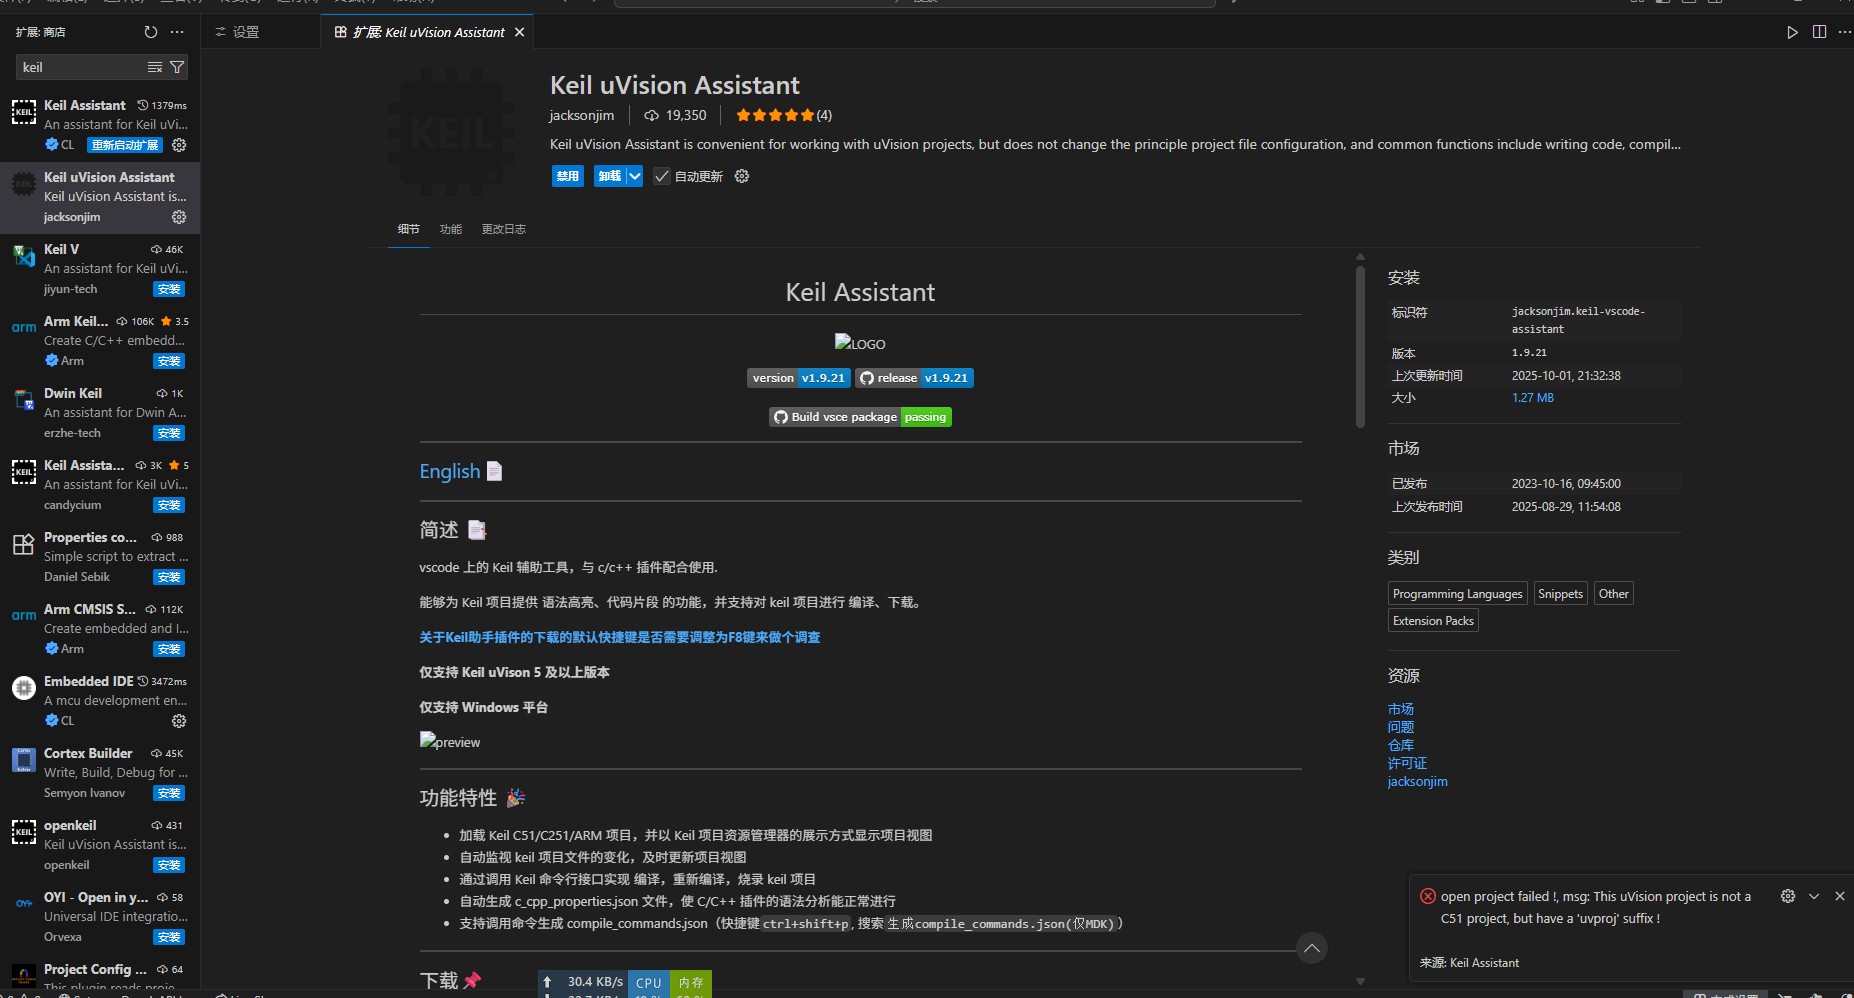1854x998 pixels.
Task: Click the settings gear next to 自动更新
Action: tap(740, 176)
